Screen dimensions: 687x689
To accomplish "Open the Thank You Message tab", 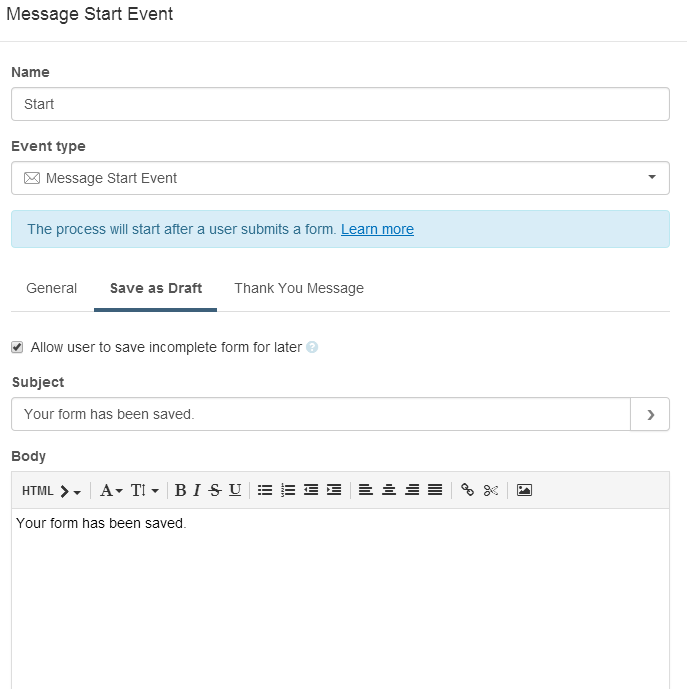I will point(299,288).
